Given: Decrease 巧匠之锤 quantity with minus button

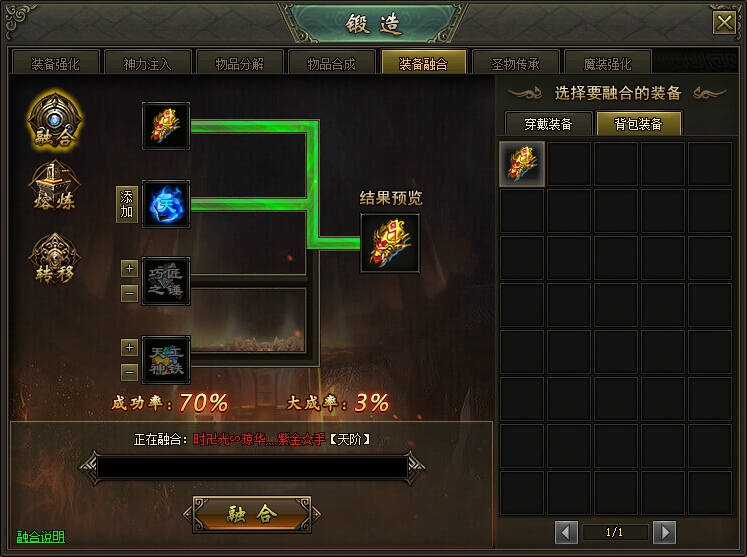Looking at the screenshot, I should 129,294.
